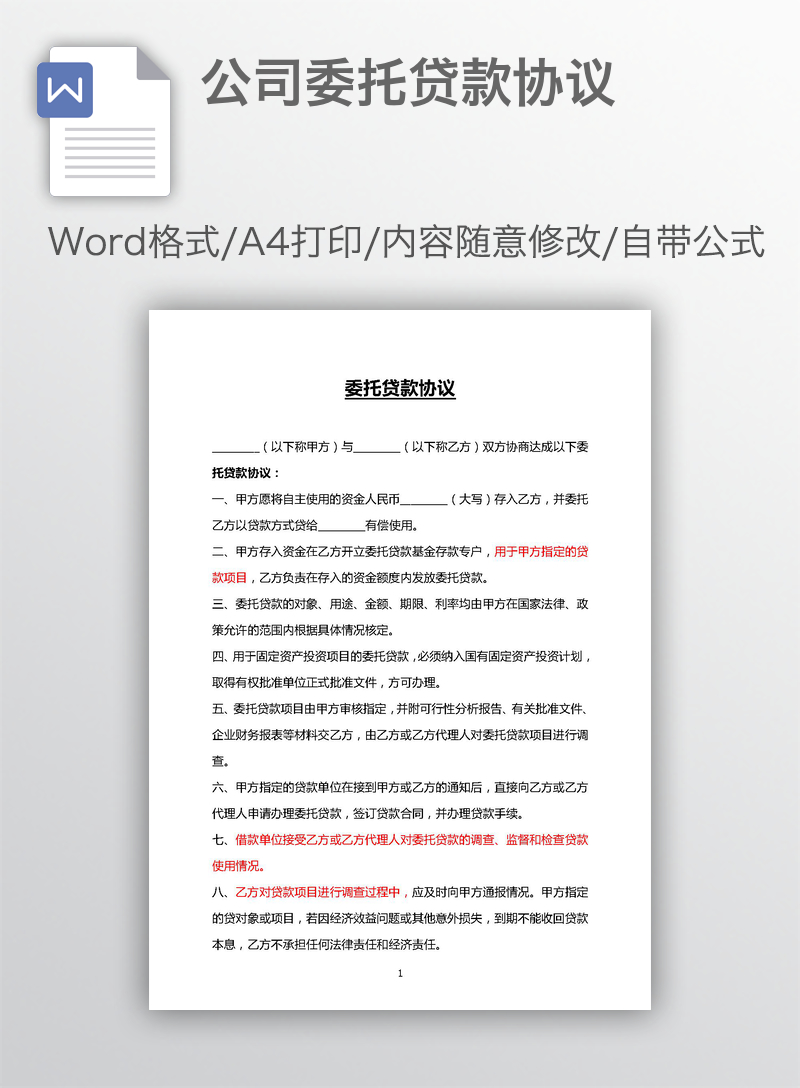Click the red text 使用情况。
This screenshot has height=1088, width=800.
pos(239,866)
